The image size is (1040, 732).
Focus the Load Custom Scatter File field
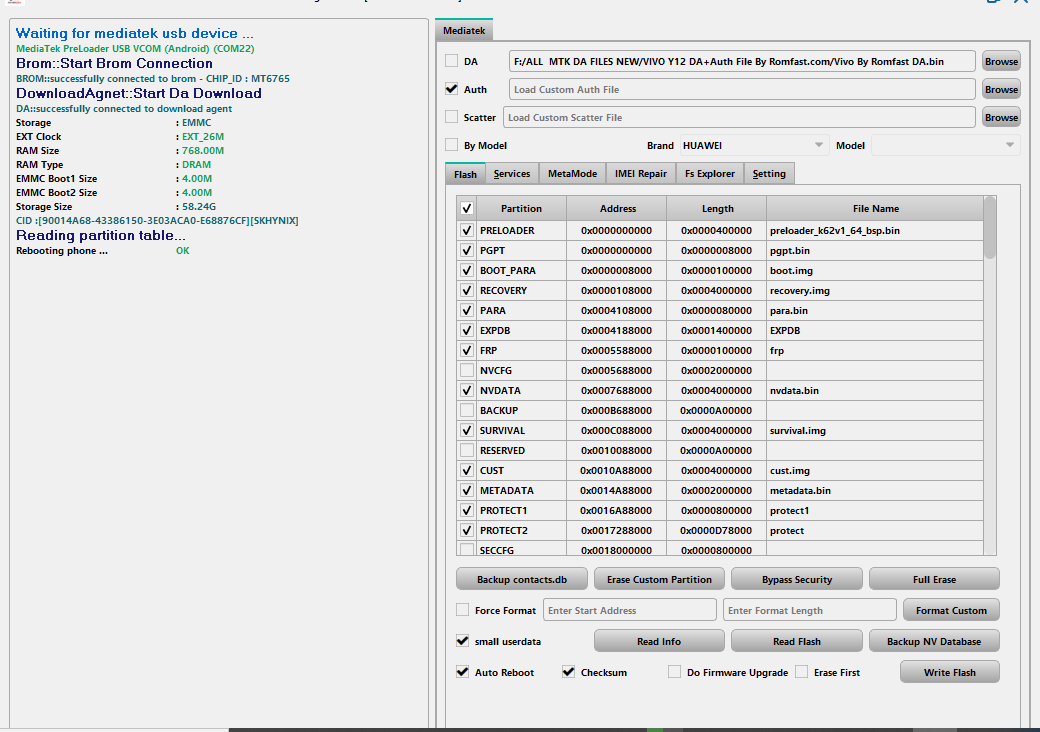739,117
